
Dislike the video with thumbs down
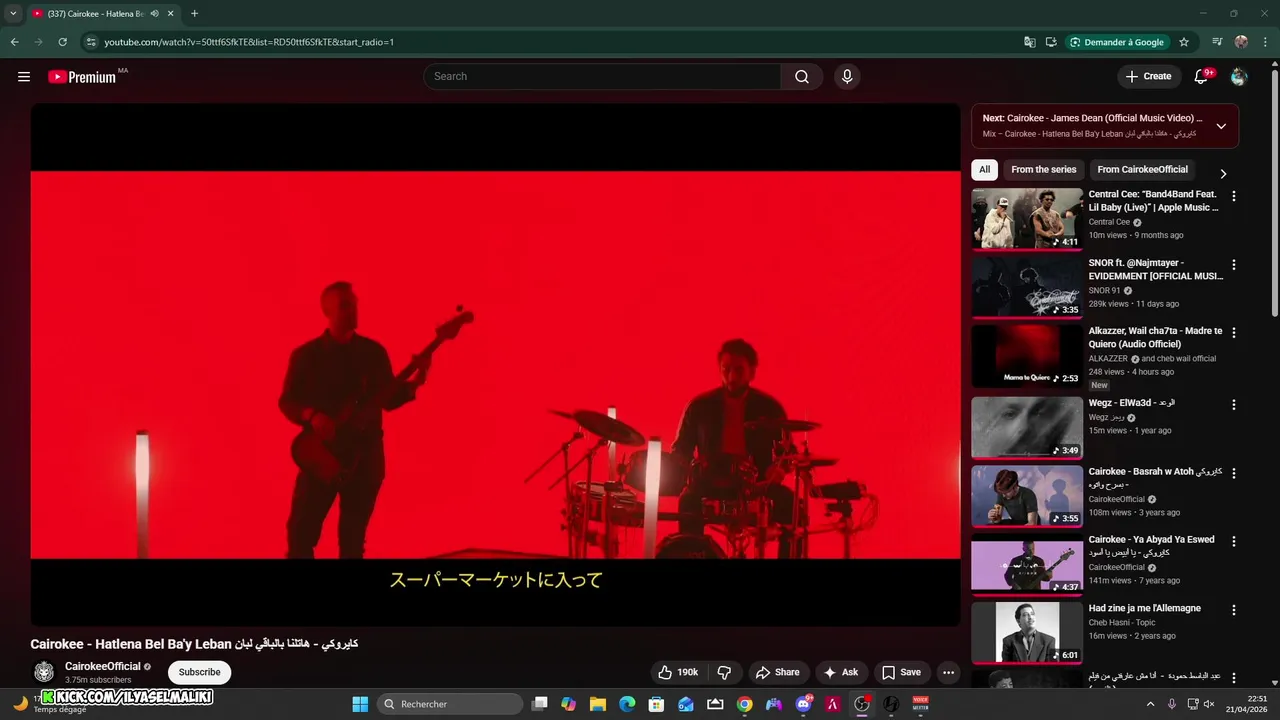click(x=725, y=672)
